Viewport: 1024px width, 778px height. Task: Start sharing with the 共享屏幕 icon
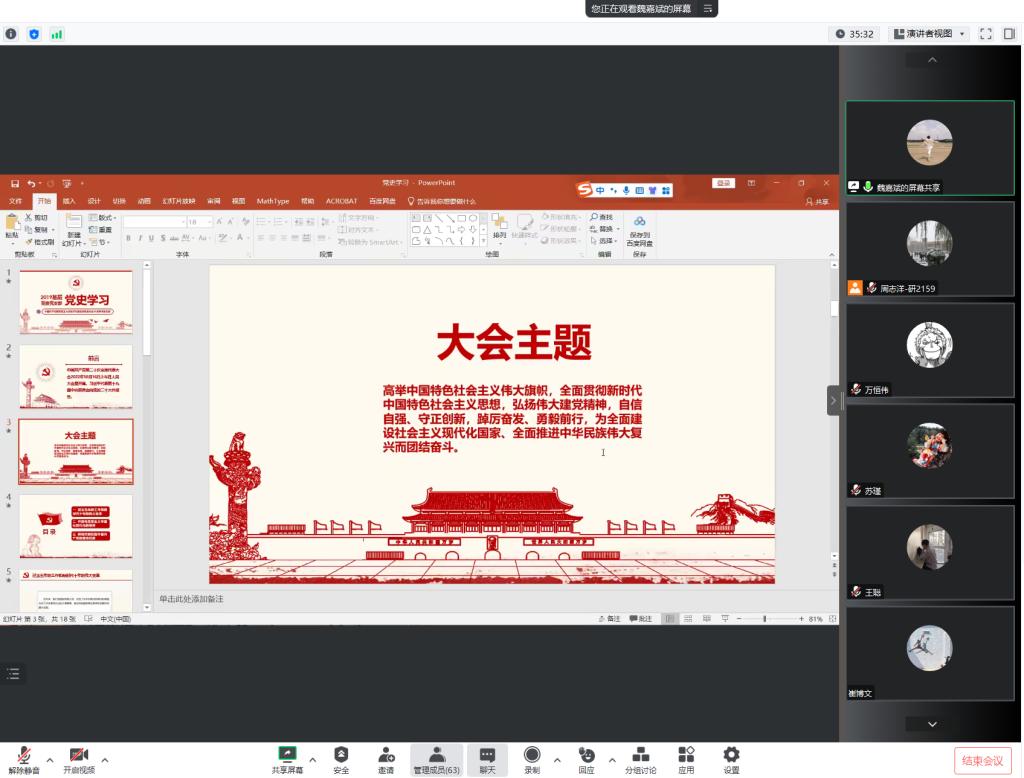pyautogui.click(x=287, y=756)
